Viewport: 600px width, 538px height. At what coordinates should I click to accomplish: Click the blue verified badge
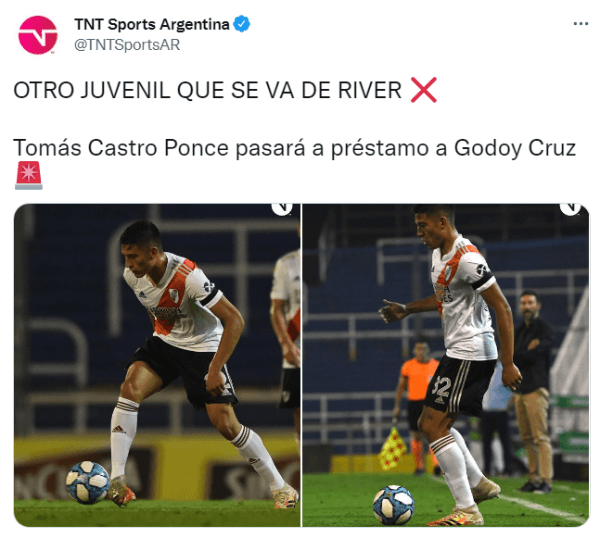tap(242, 24)
